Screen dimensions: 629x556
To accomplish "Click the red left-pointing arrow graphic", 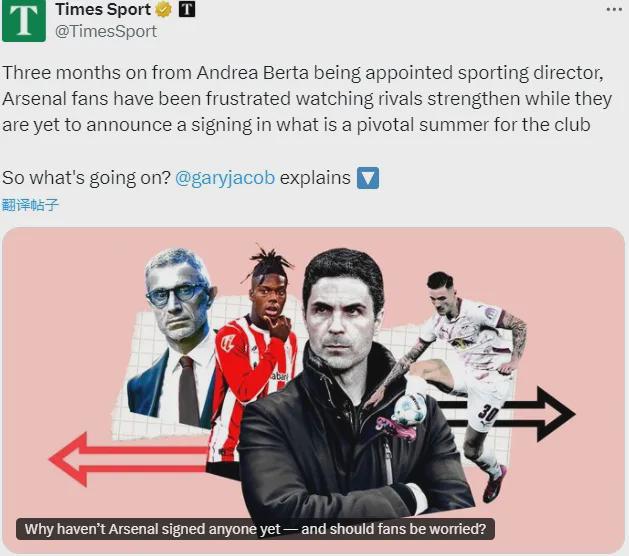I will (x=128, y=459).
